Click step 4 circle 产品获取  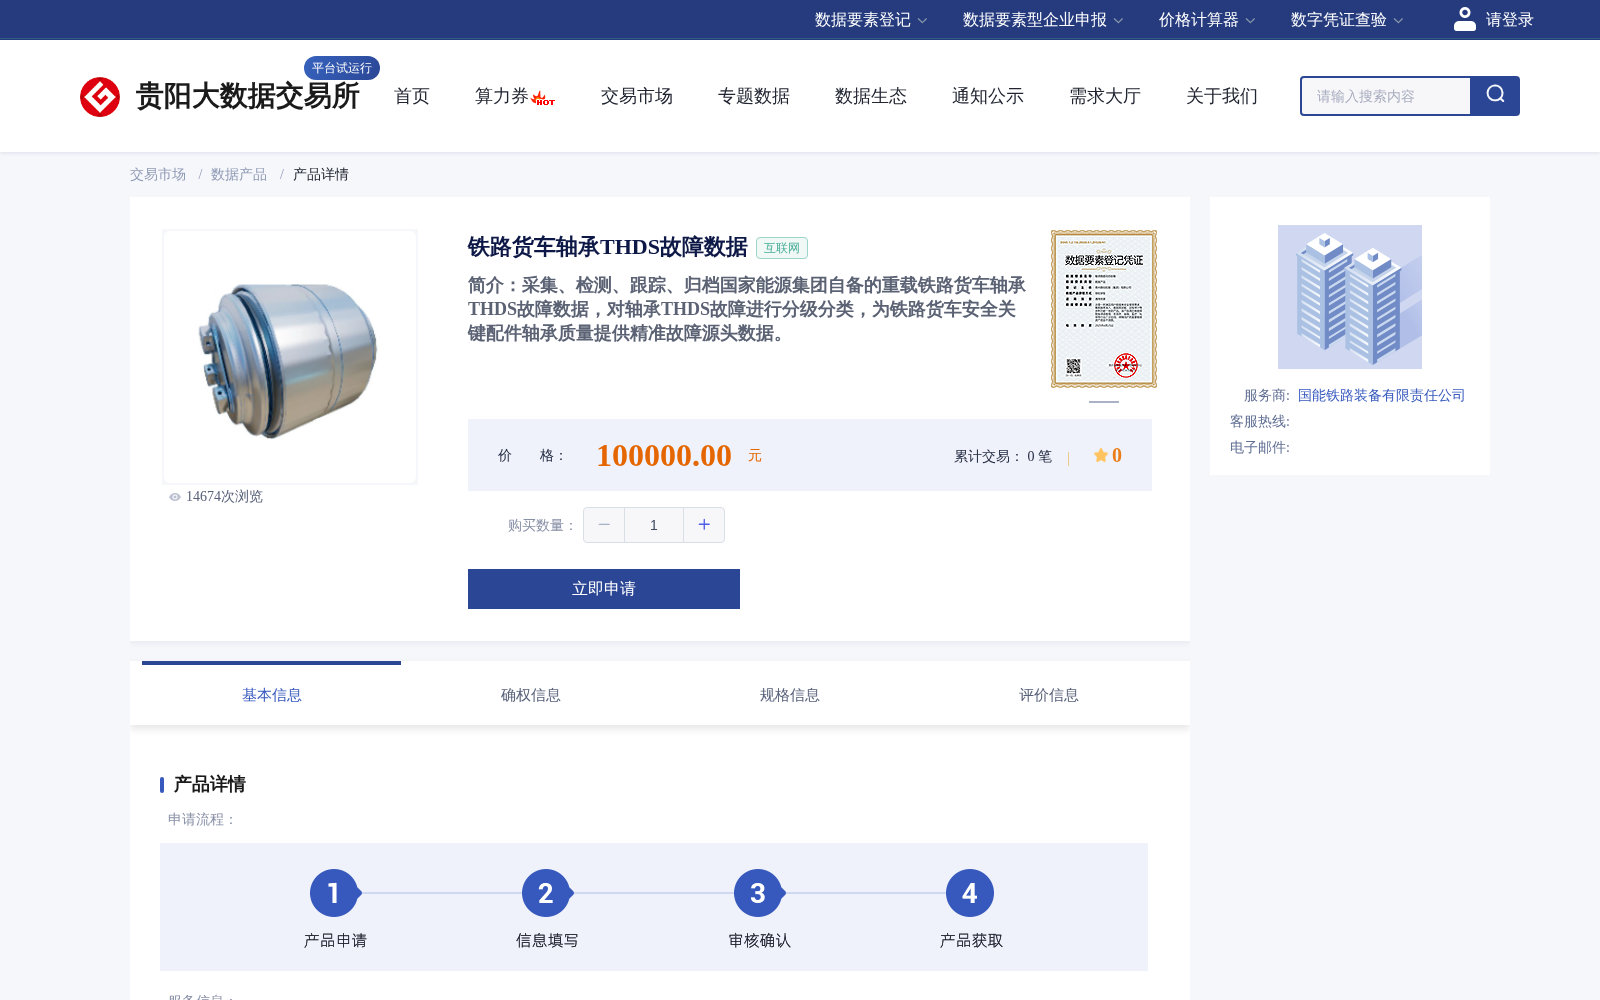(x=970, y=893)
